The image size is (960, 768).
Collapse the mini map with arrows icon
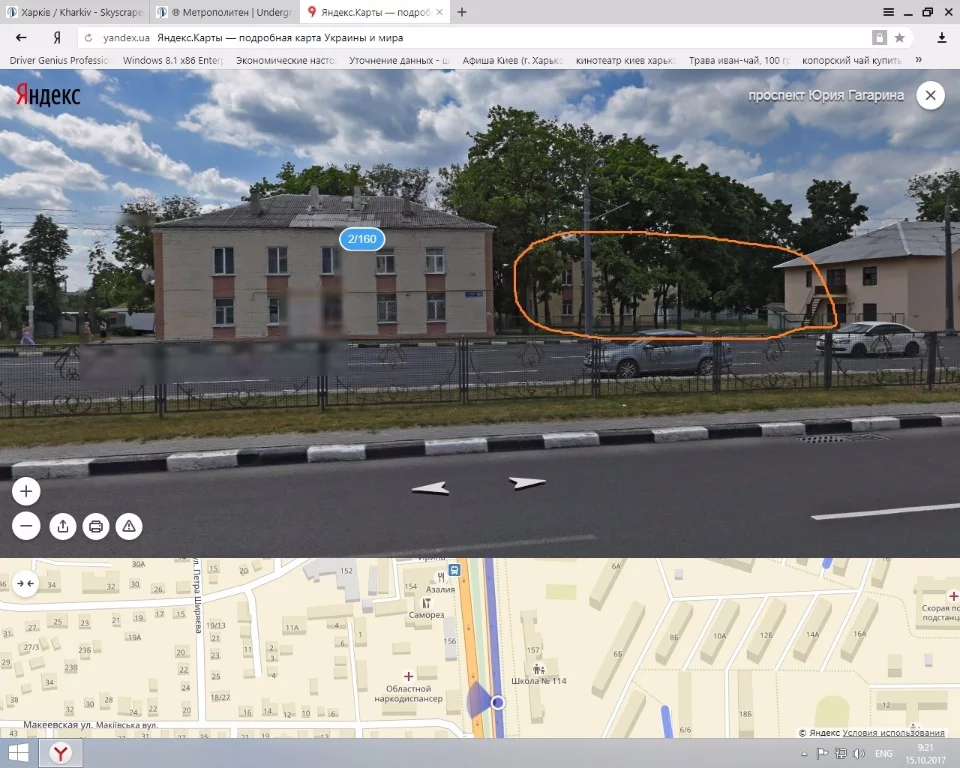[26, 584]
